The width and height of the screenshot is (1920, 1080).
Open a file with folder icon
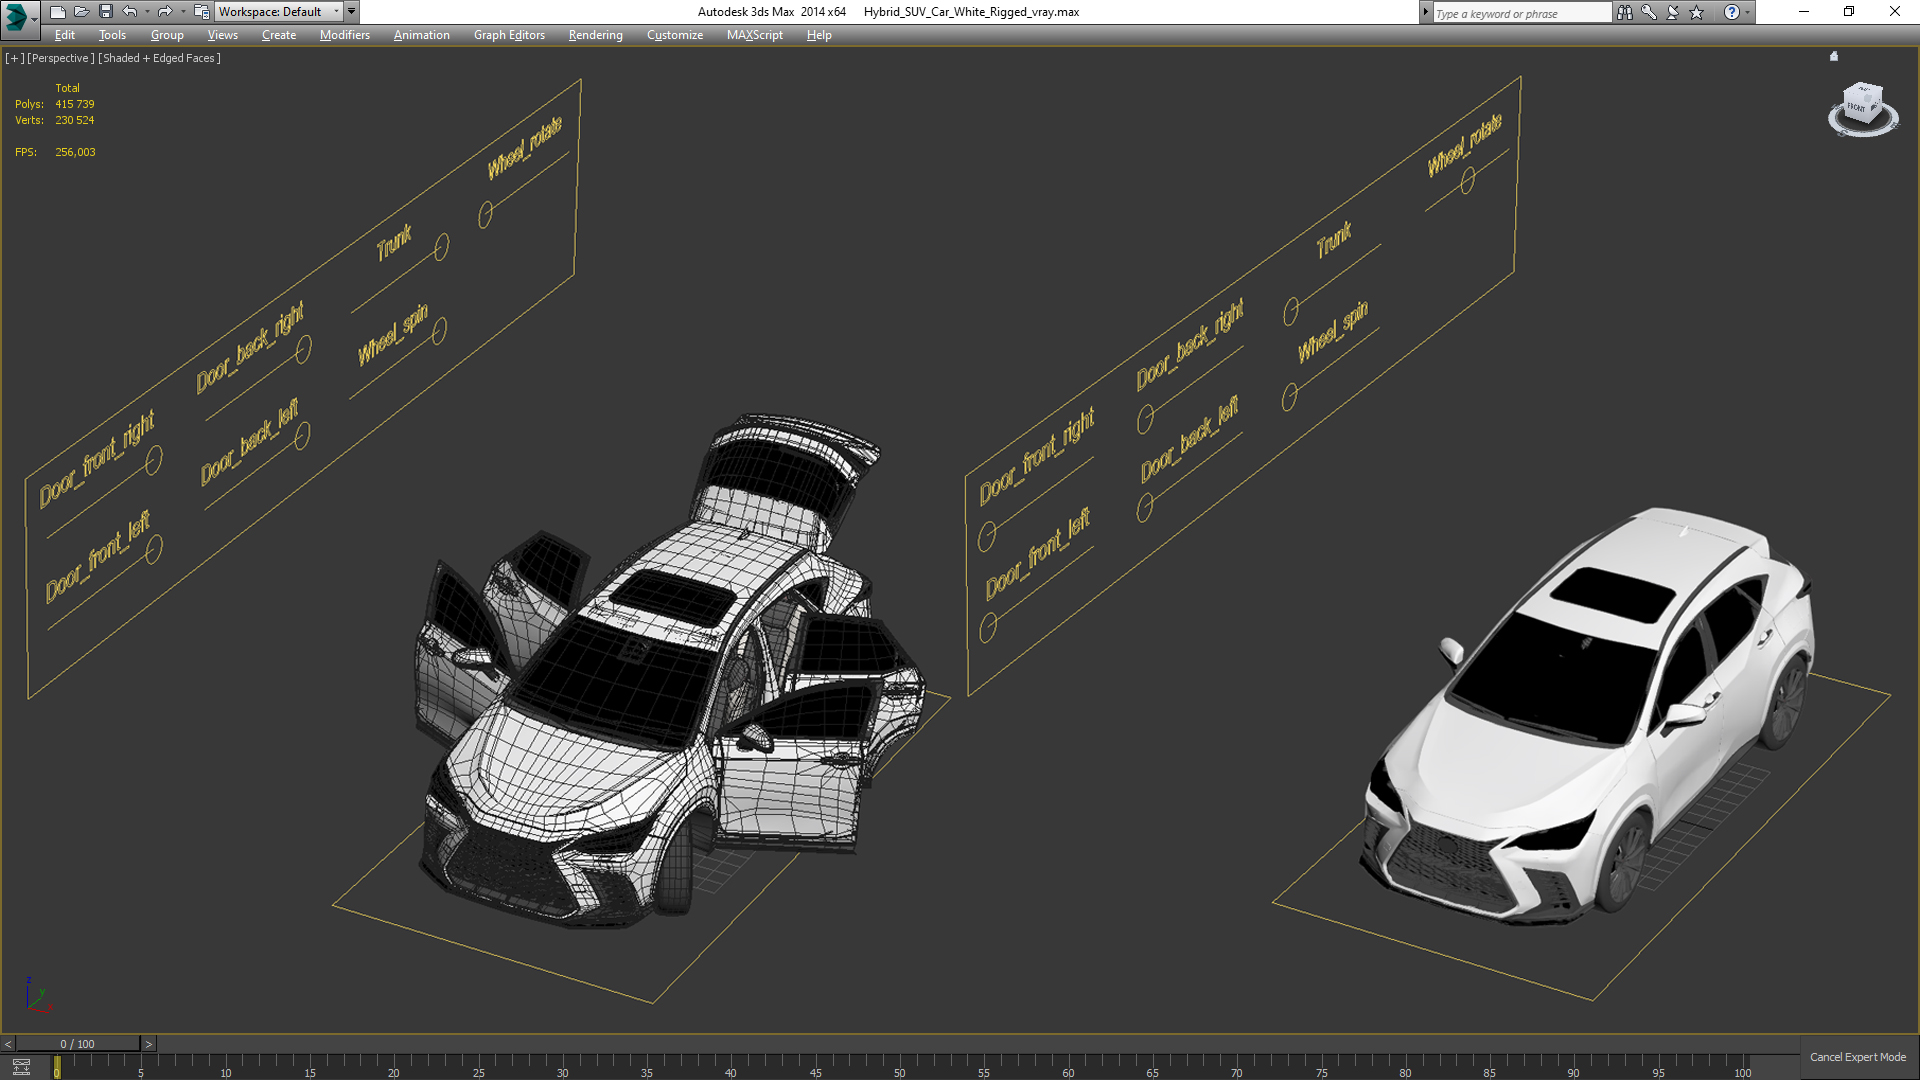click(x=81, y=12)
